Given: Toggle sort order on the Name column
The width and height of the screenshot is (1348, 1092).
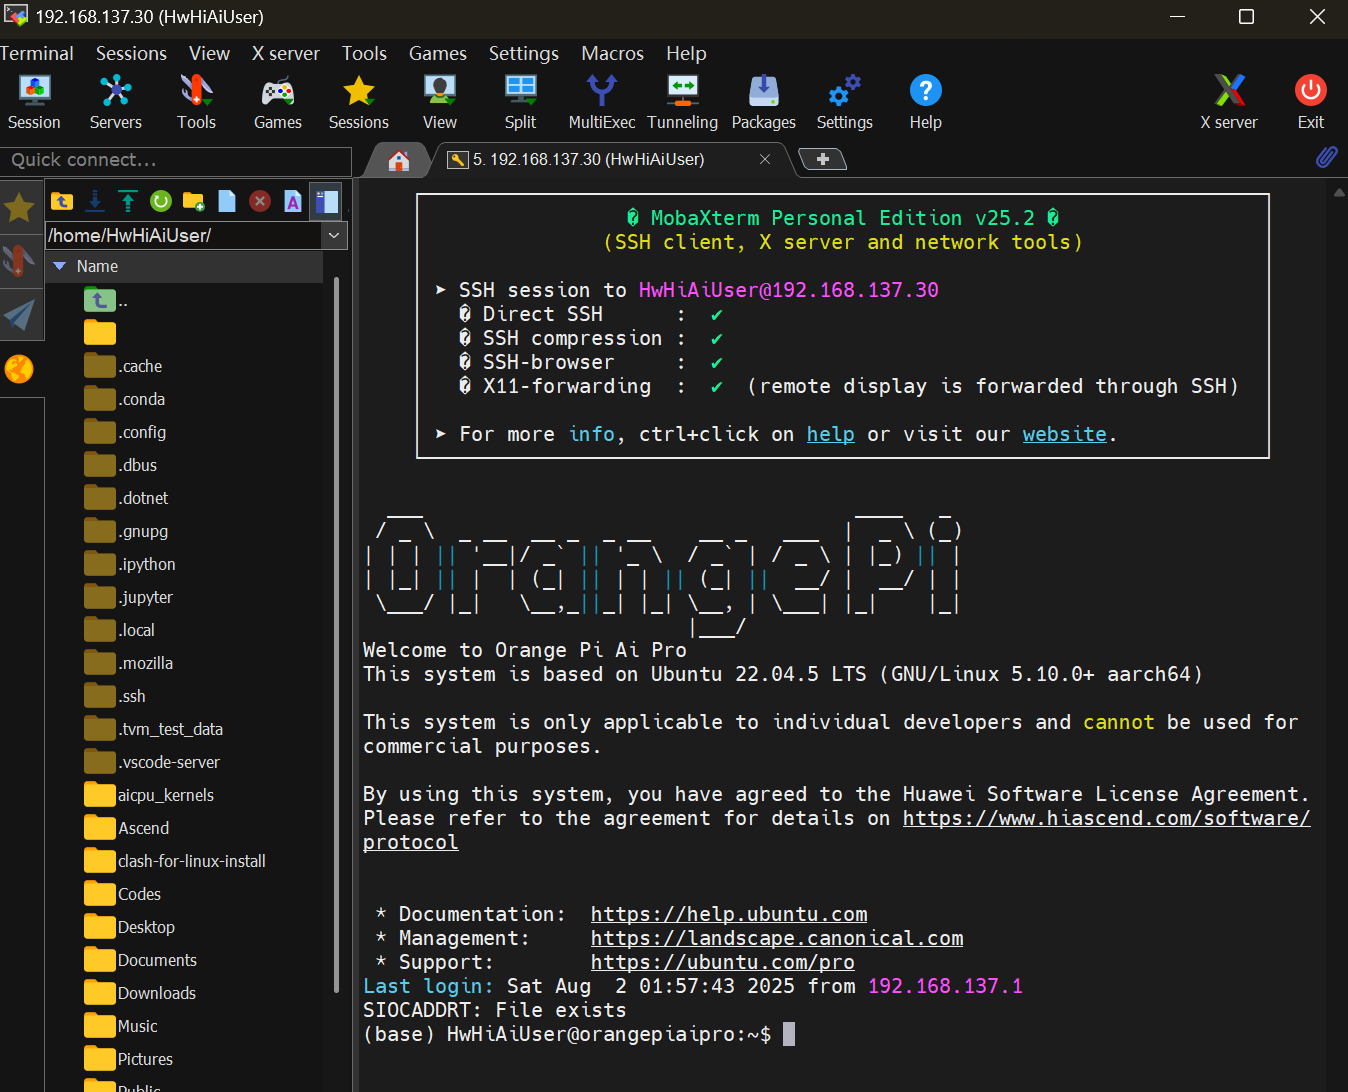Looking at the screenshot, I should (x=97, y=266).
